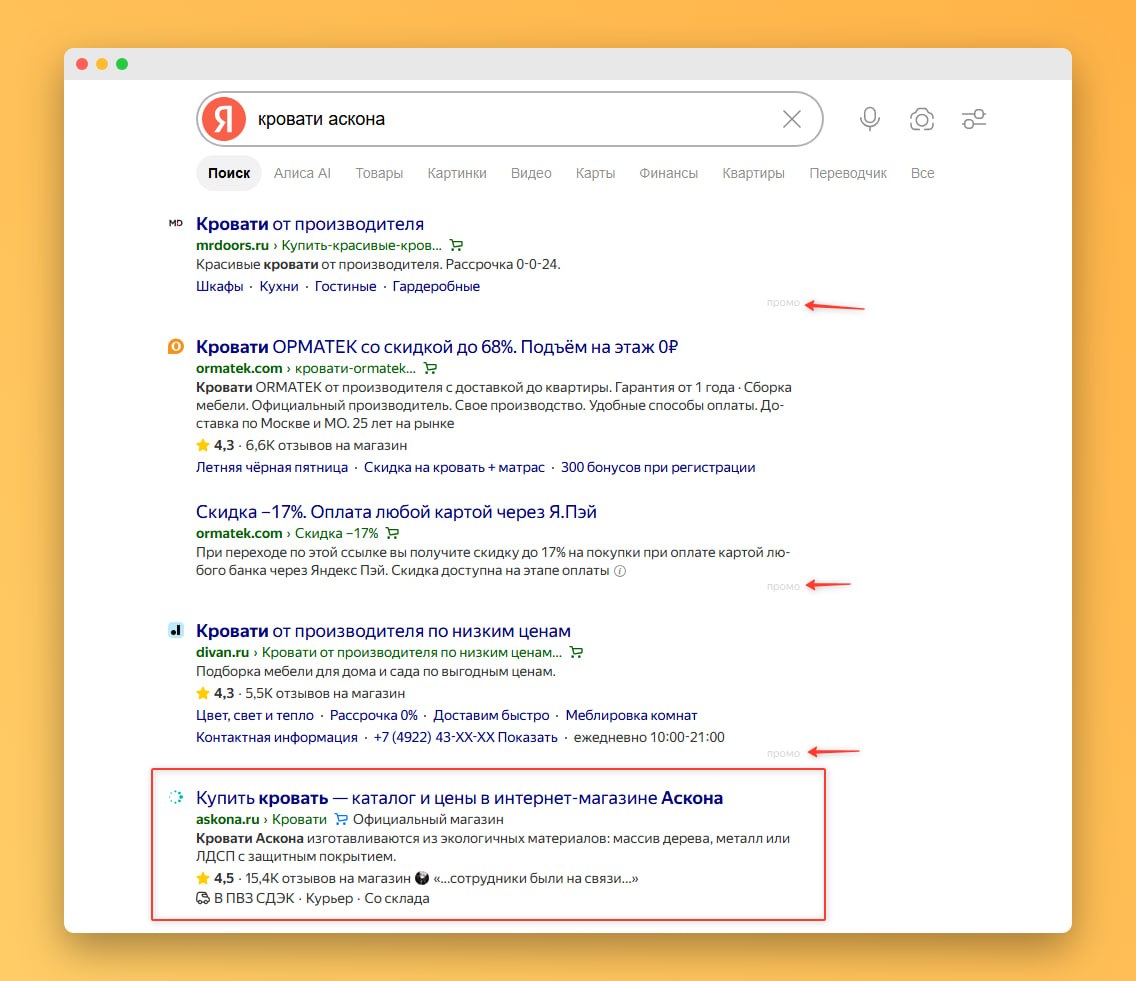Click the delivery truck icon by В ПВЗ СДЭК

(203, 898)
